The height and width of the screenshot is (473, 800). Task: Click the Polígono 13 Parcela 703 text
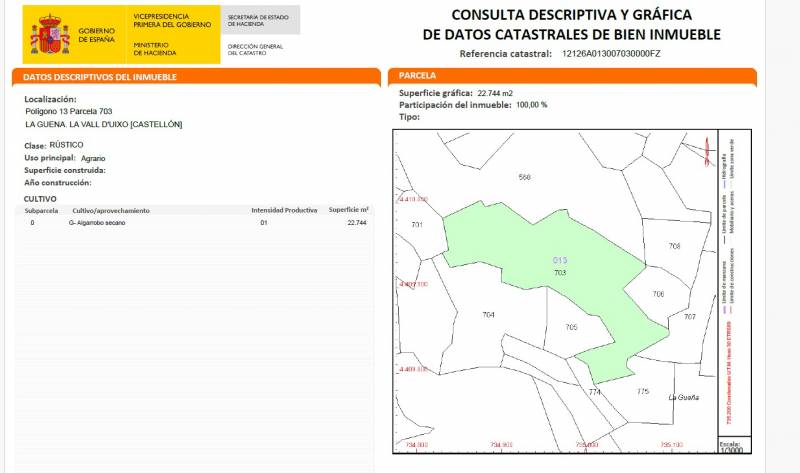tap(69, 111)
